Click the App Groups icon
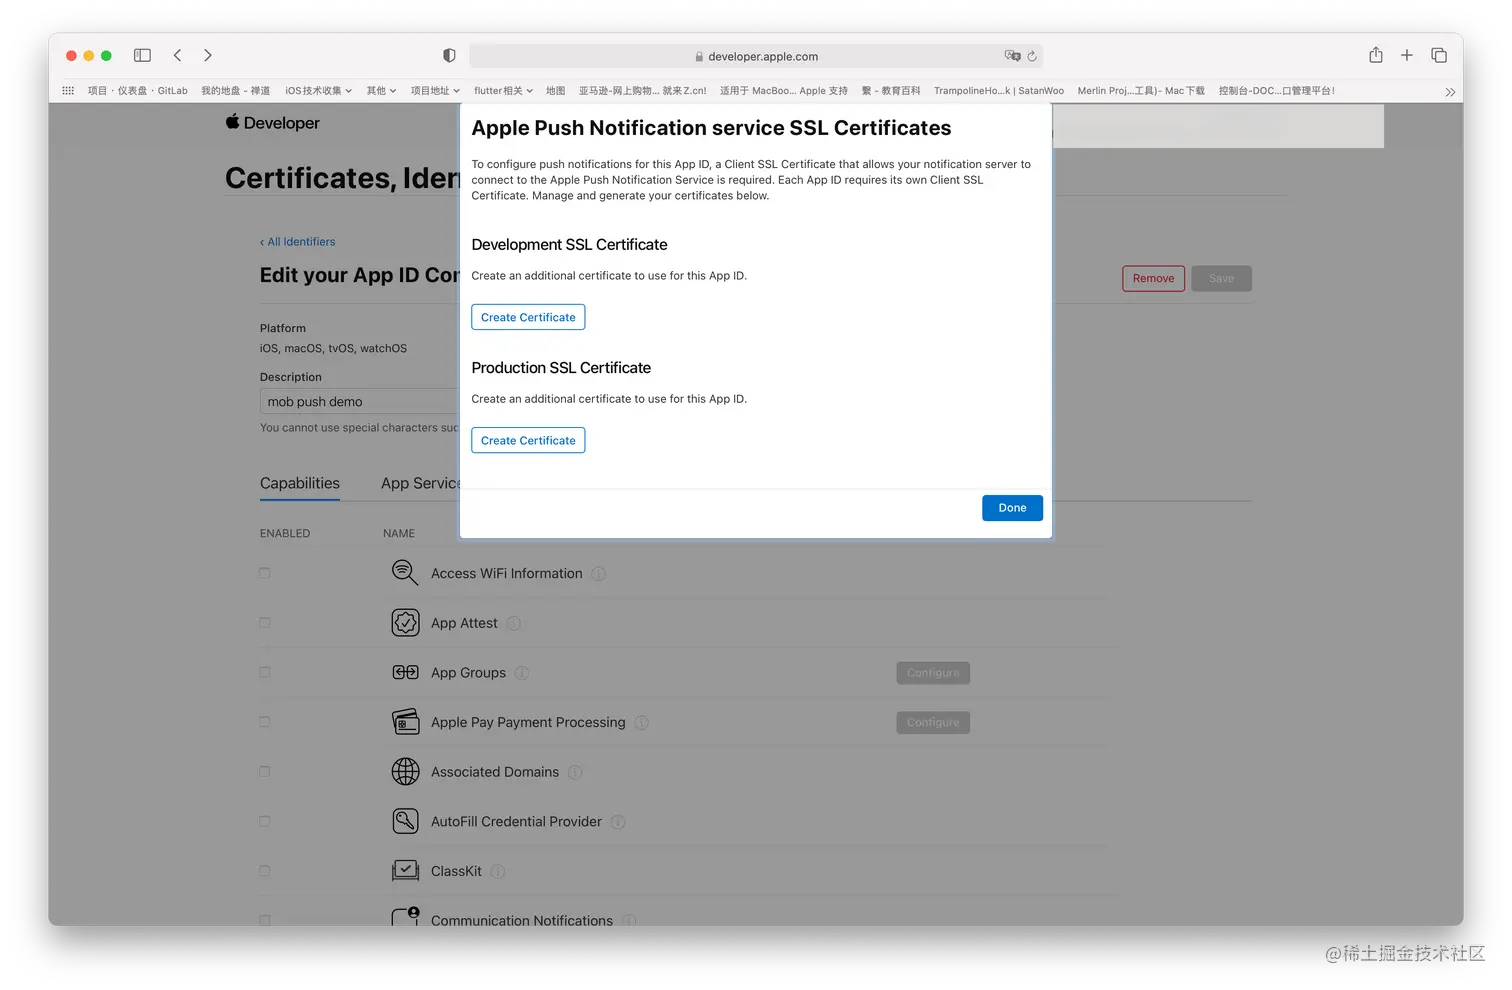 (x=405, y=672)
